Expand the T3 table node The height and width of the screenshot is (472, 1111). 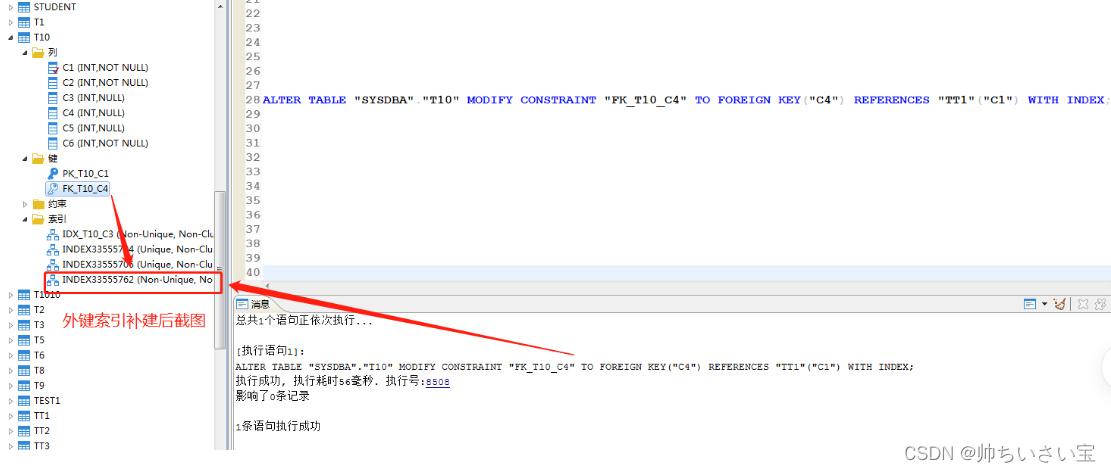pyautogui.click(x=11, y=325)
